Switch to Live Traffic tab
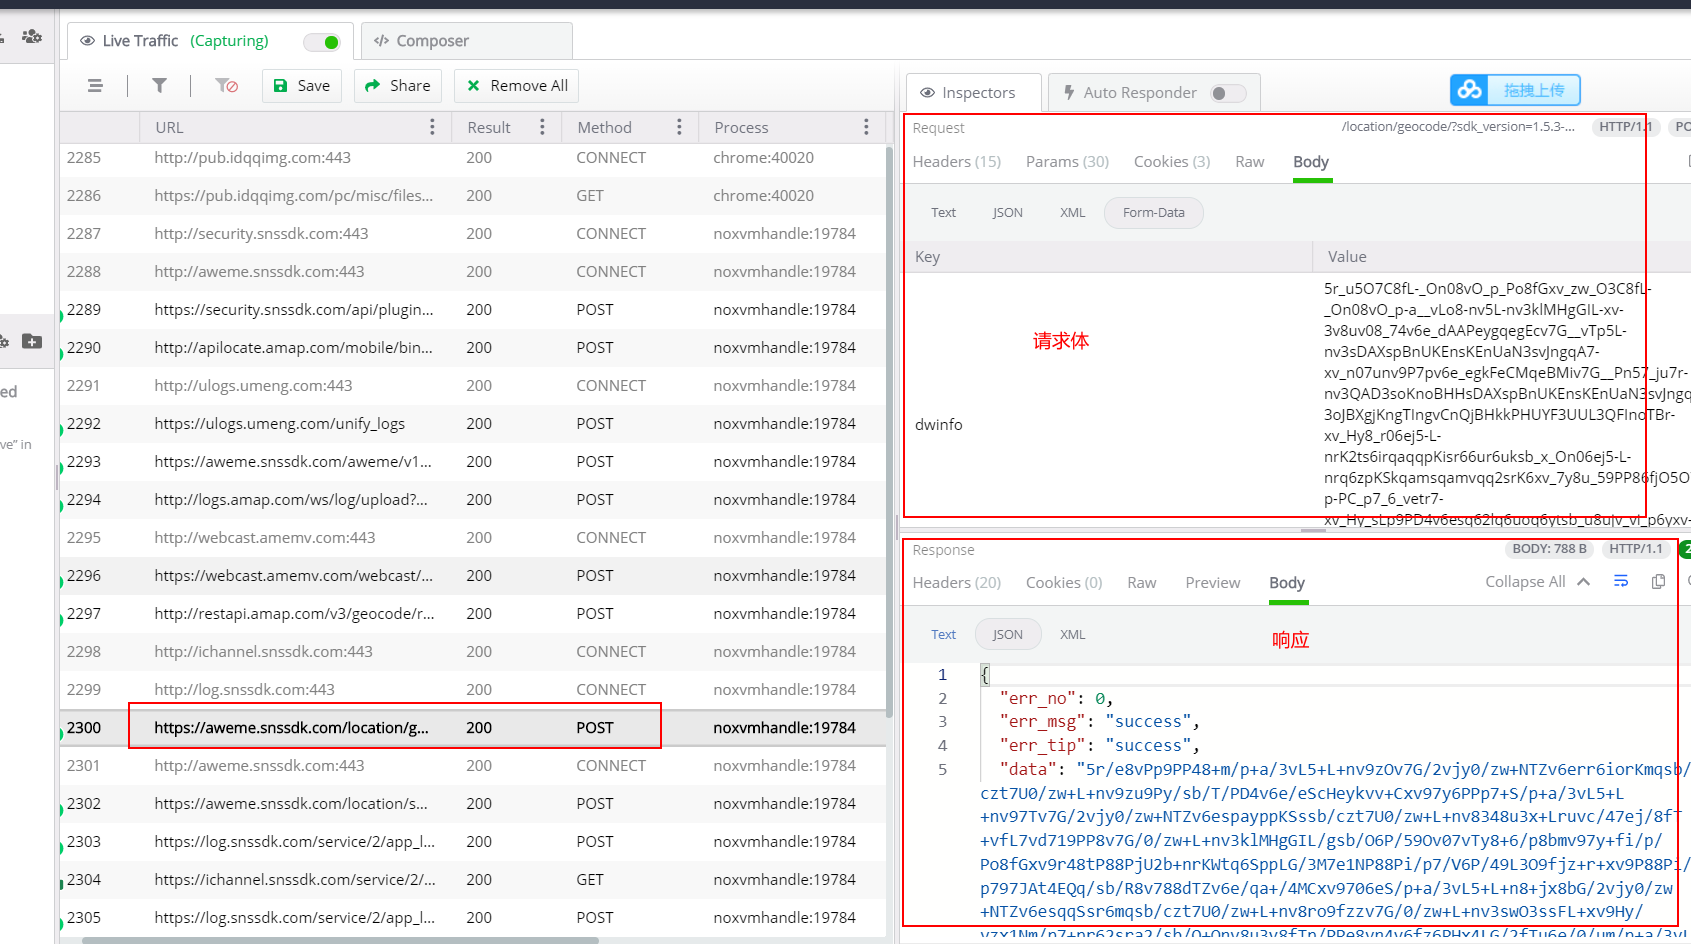 click(210, 41)
